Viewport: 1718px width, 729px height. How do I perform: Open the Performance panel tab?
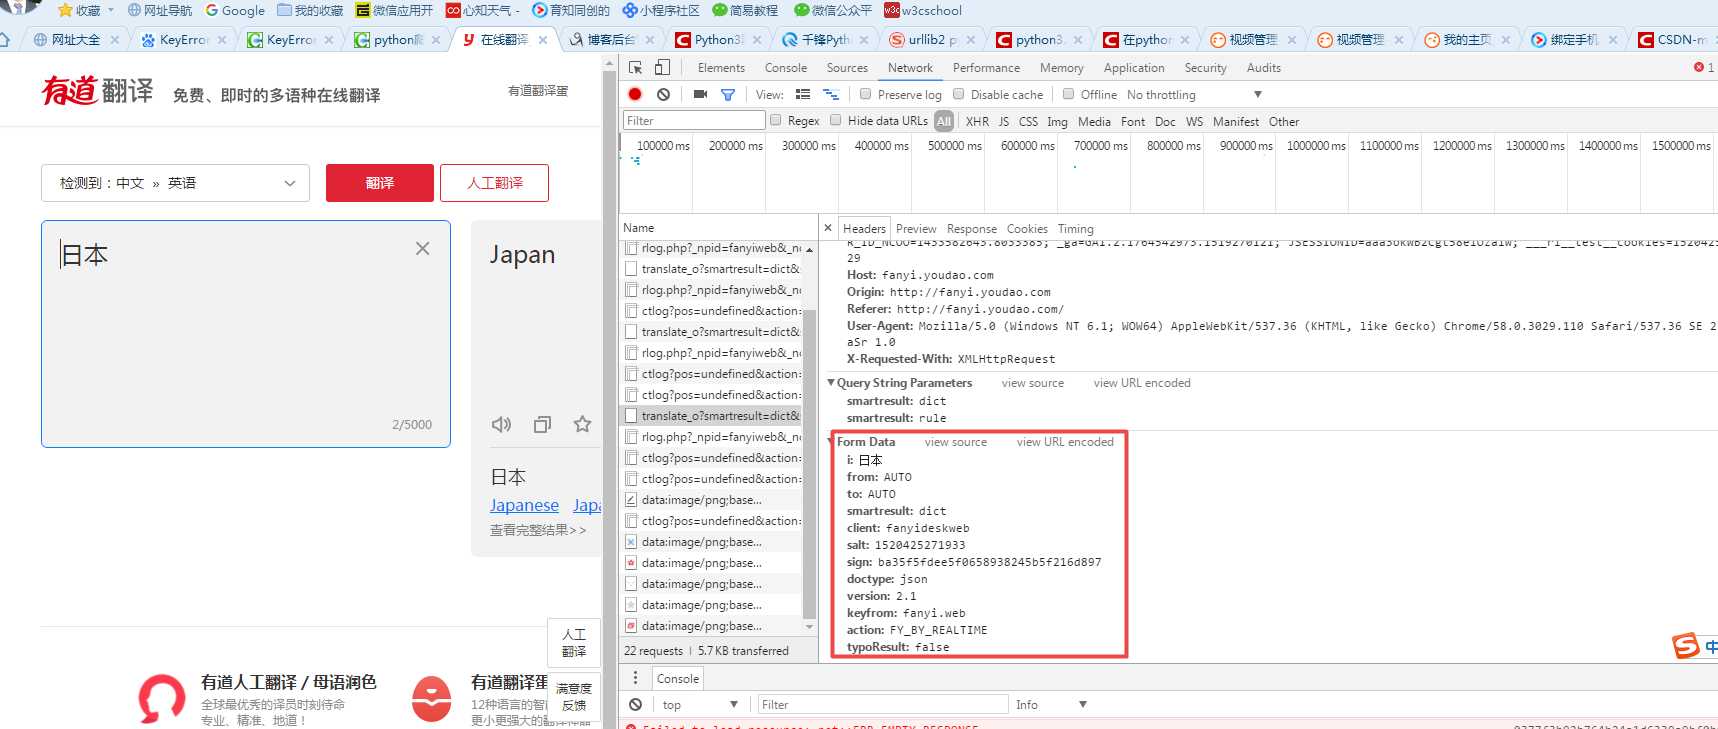986,68
